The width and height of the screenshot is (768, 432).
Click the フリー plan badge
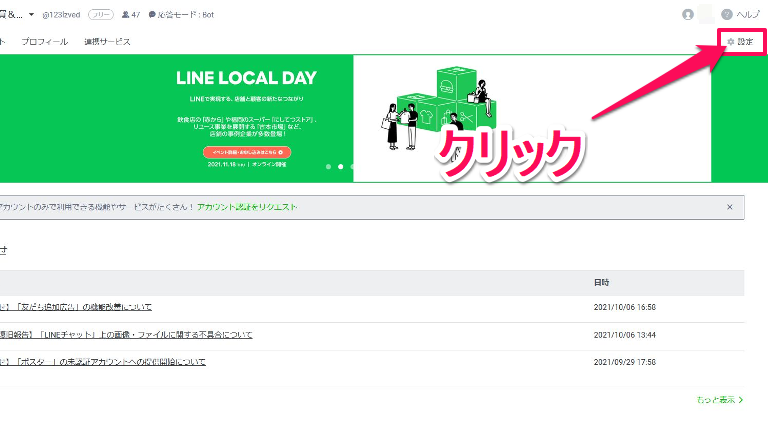(x=101, y=15)
